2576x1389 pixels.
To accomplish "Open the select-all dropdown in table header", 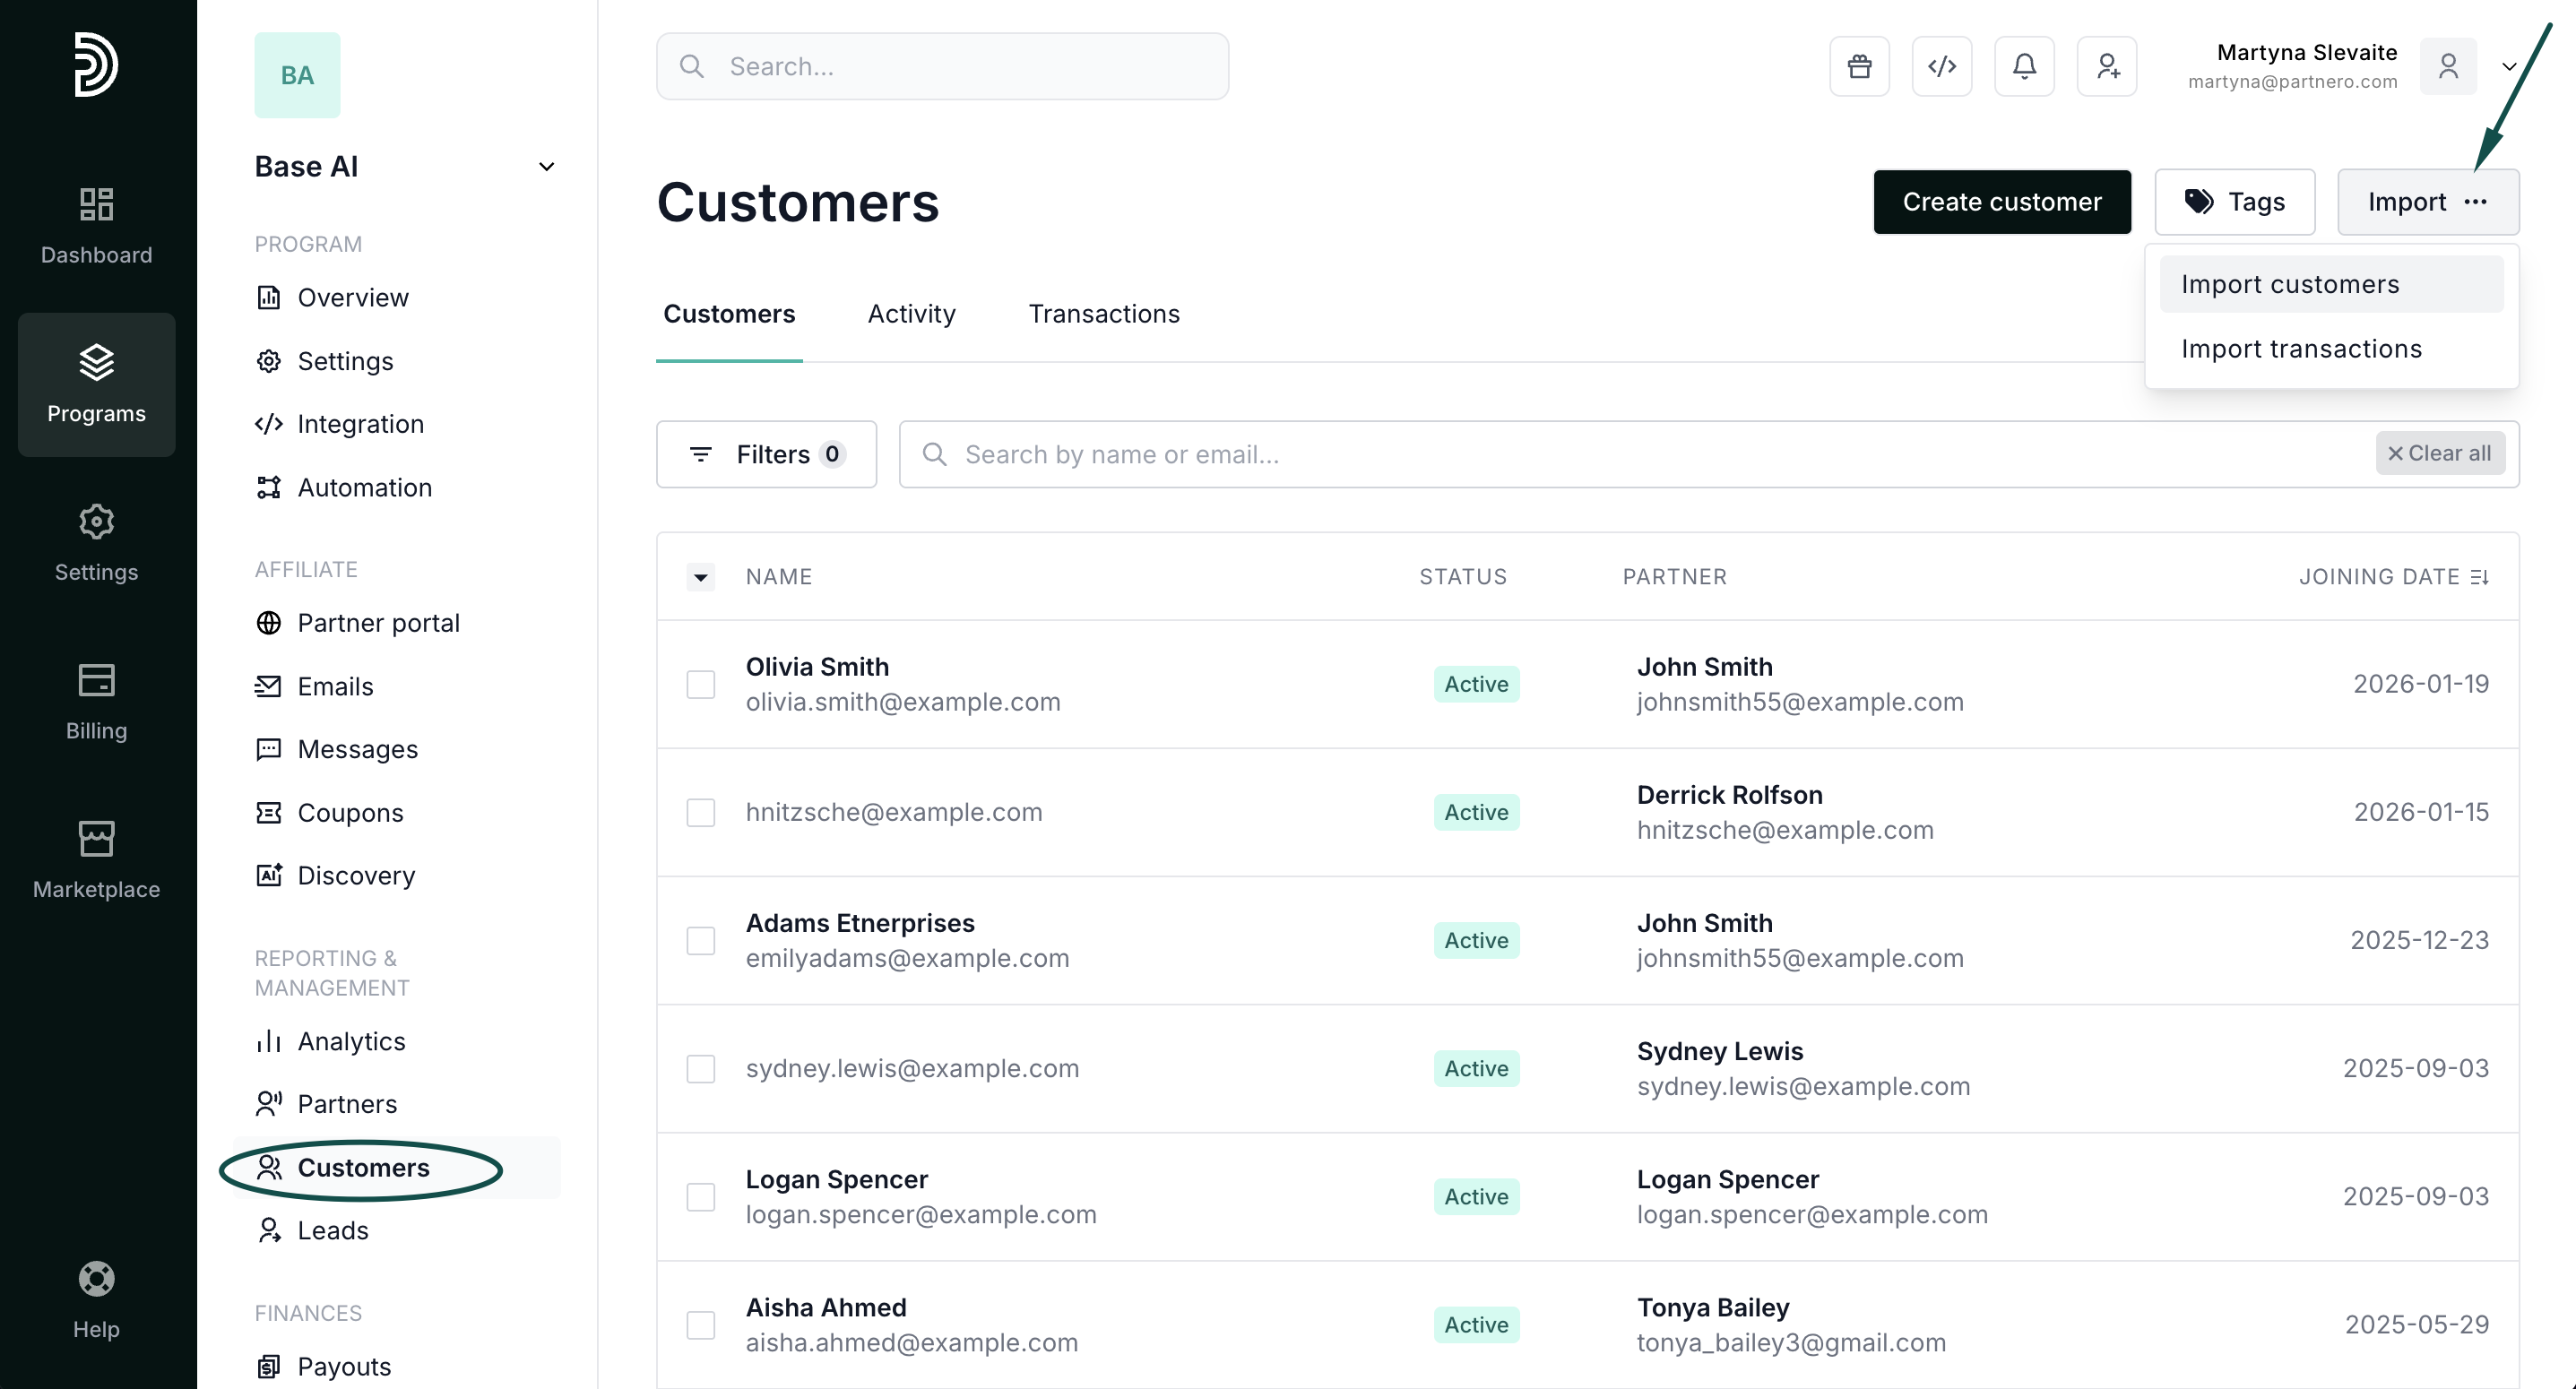I will (x=701, y=577).
